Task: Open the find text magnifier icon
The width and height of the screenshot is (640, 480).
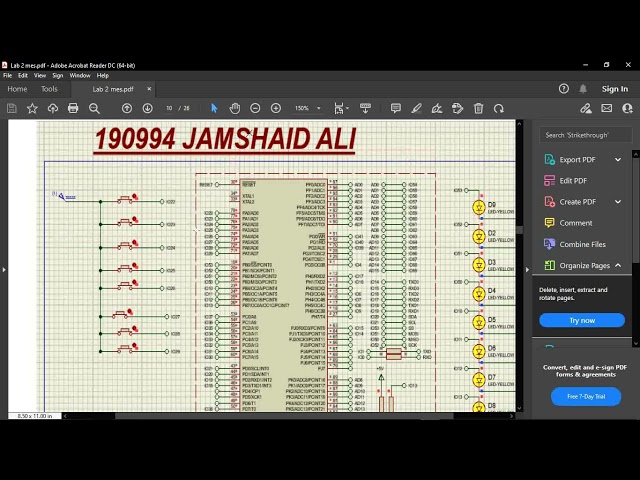Action: pos(94,108)
